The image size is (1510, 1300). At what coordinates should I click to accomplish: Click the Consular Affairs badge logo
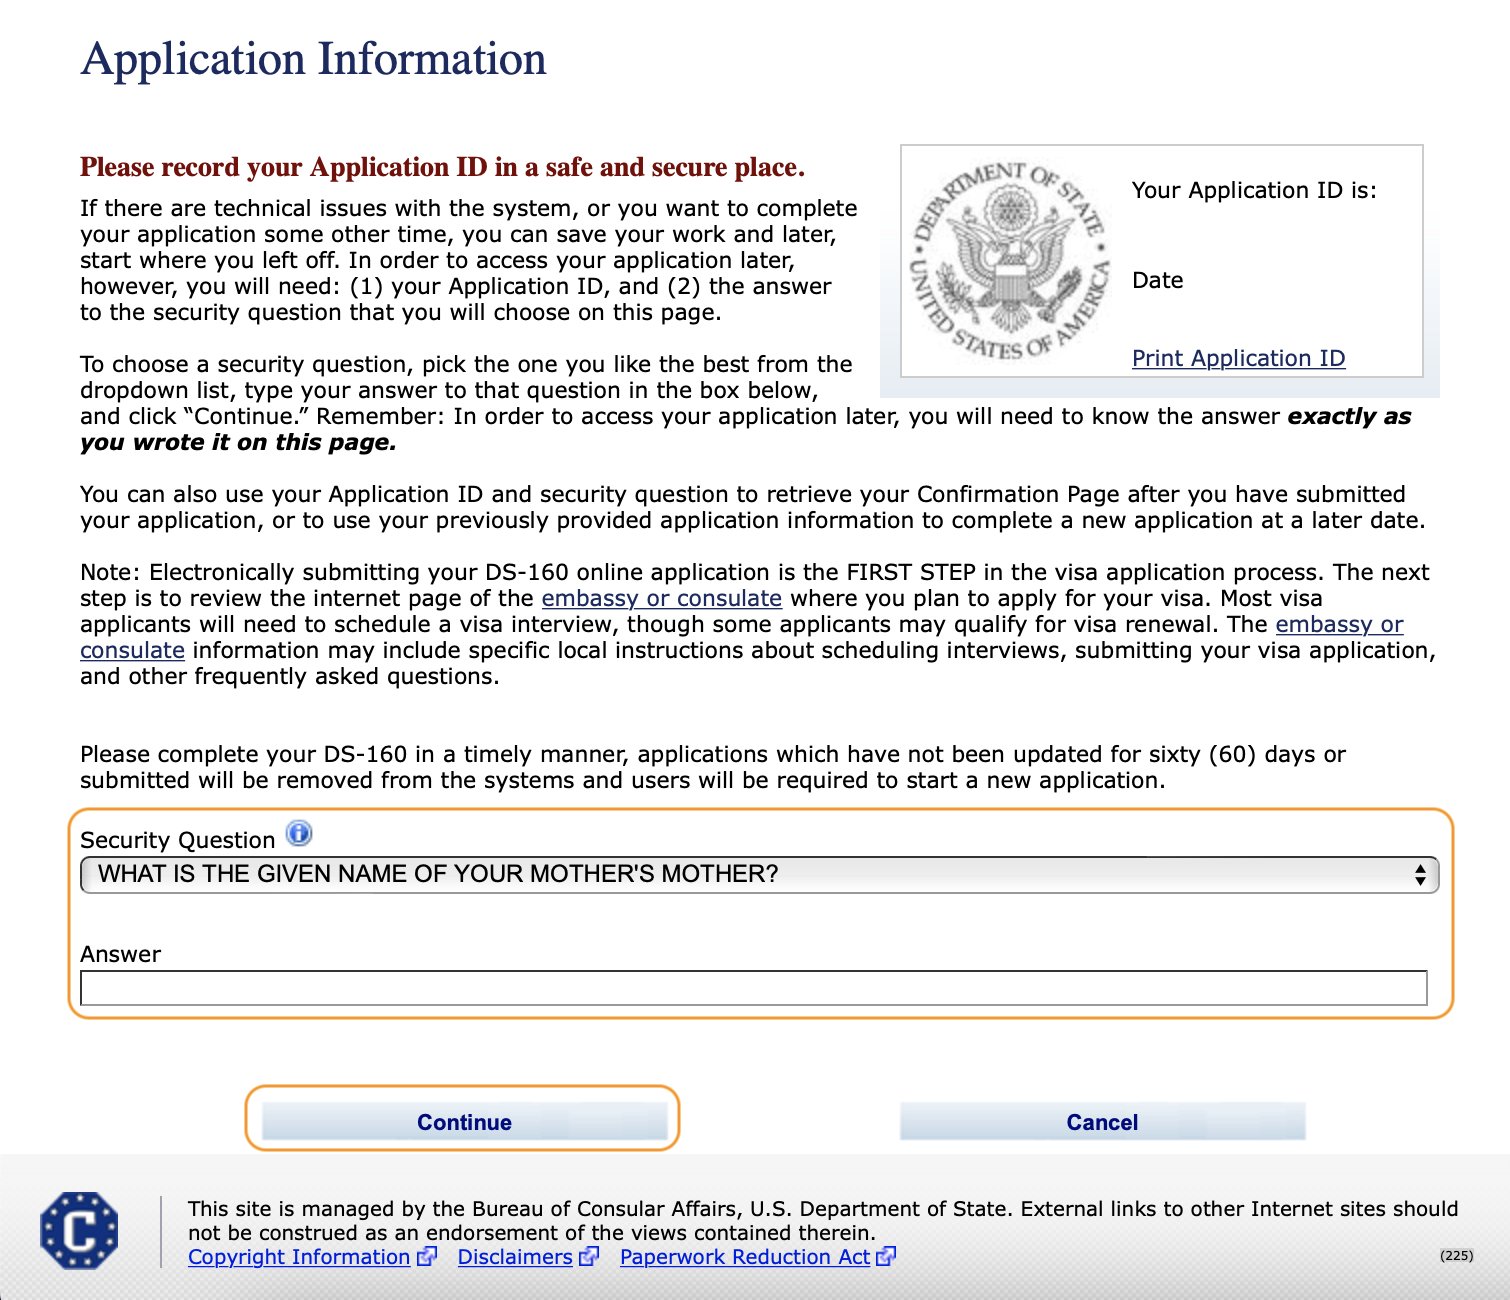coord(79,1230)
